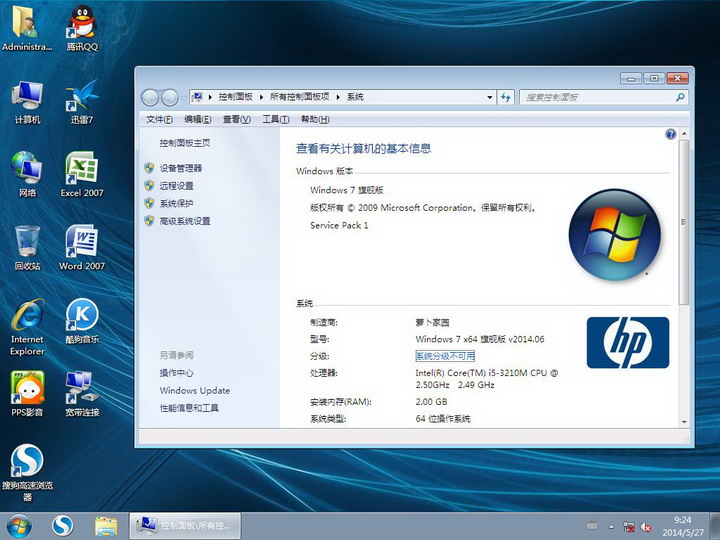Open Remote settings (远程设置) link

[176, 186]
